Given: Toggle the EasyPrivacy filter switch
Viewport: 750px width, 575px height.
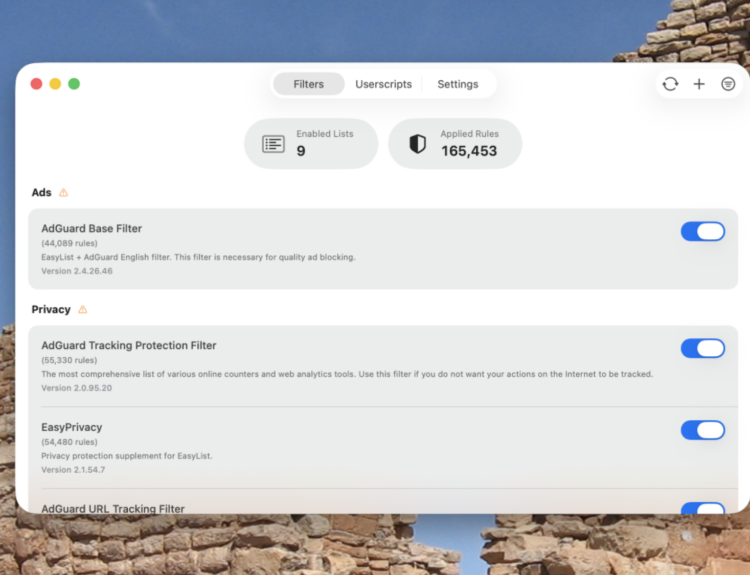Looking at the screenshot, I should point(702,430).
